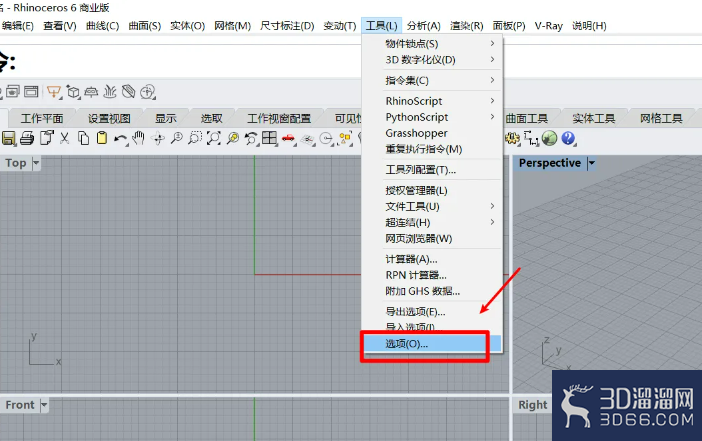Image resolution: width=702 pixels, height=441 pixels.
Task: Expand the PythonScript submenu arrow
Action: pyautogui.click(x=492, y=117)
